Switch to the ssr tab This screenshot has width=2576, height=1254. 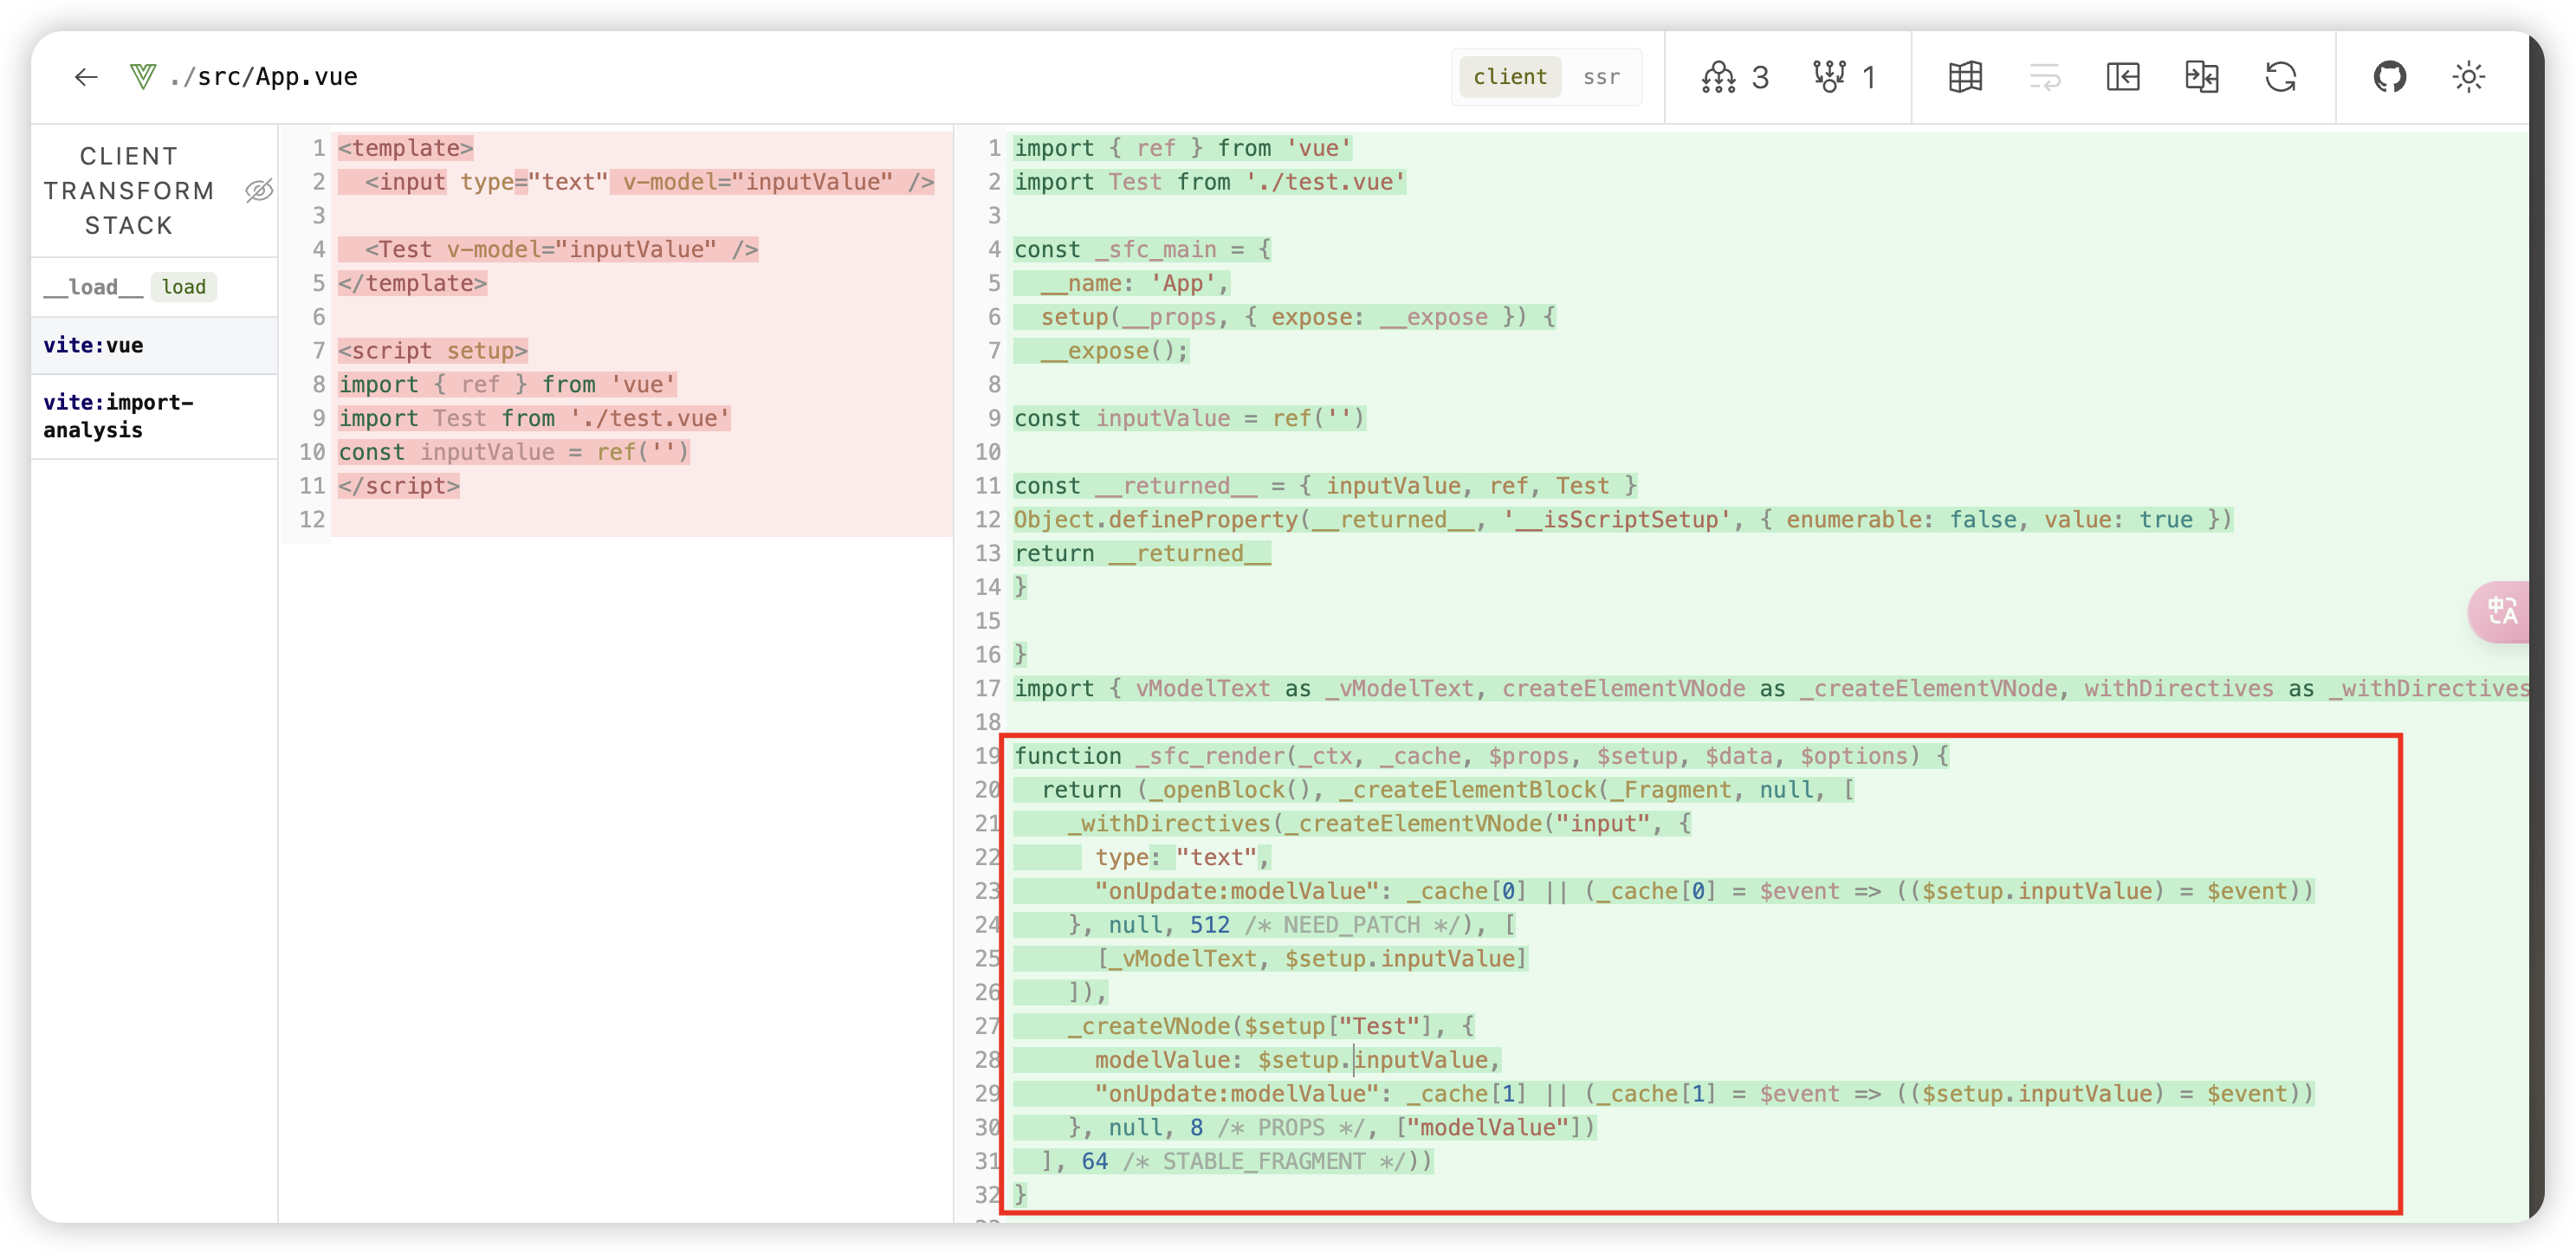[x=1601, y=77]
